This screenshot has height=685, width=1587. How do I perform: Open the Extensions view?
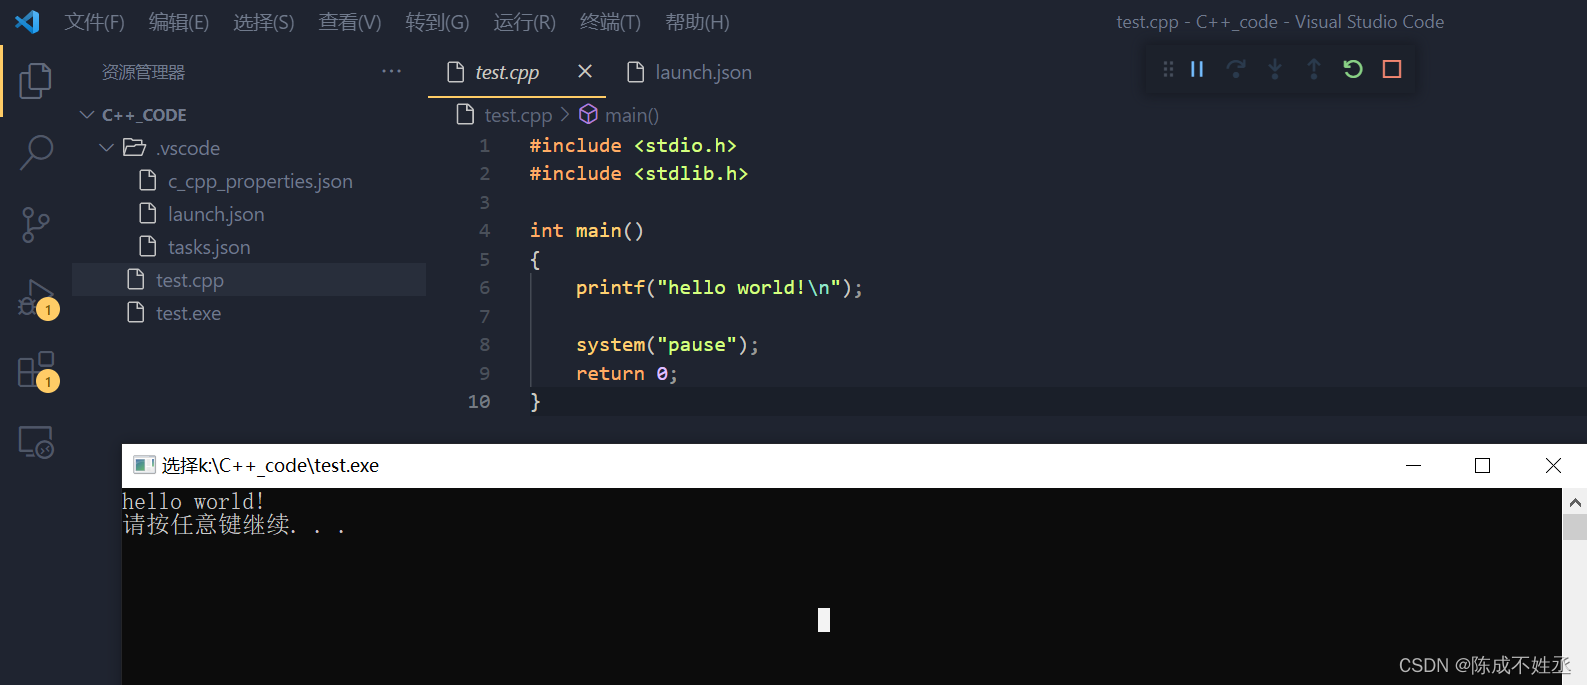pyautogui.click(x=37, y=370)
